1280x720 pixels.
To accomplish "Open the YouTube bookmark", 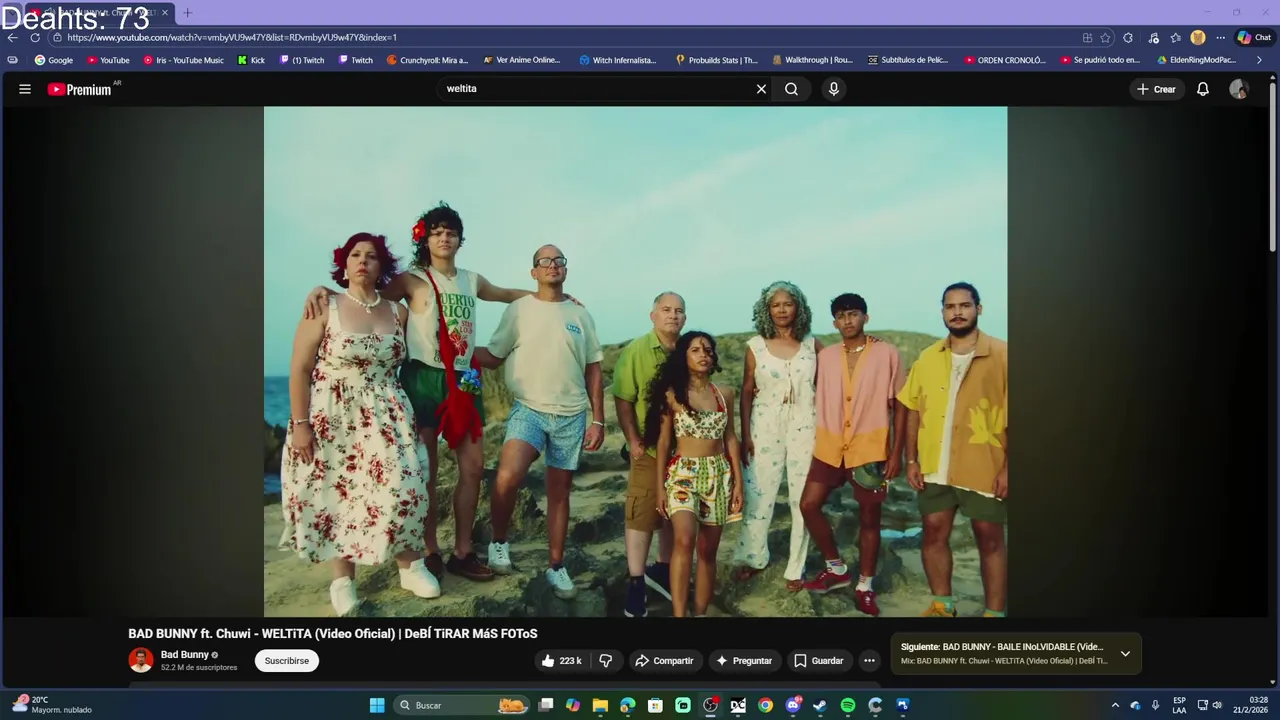I will pos(108,60).
